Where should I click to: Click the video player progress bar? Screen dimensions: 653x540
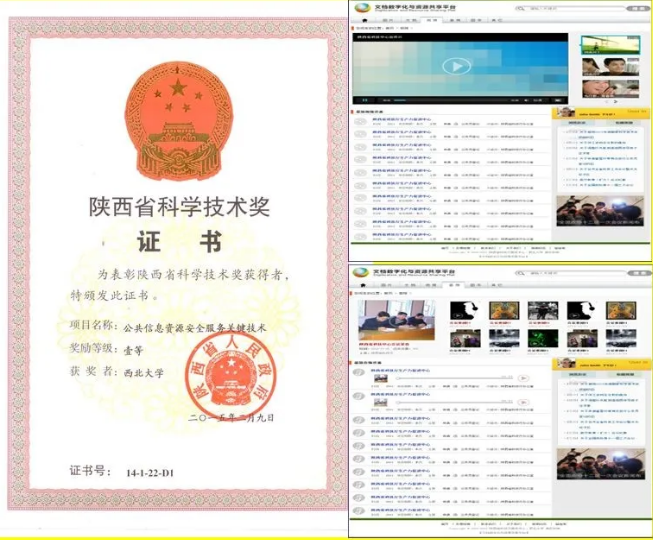pyautogui.click(x=451, y=100)
